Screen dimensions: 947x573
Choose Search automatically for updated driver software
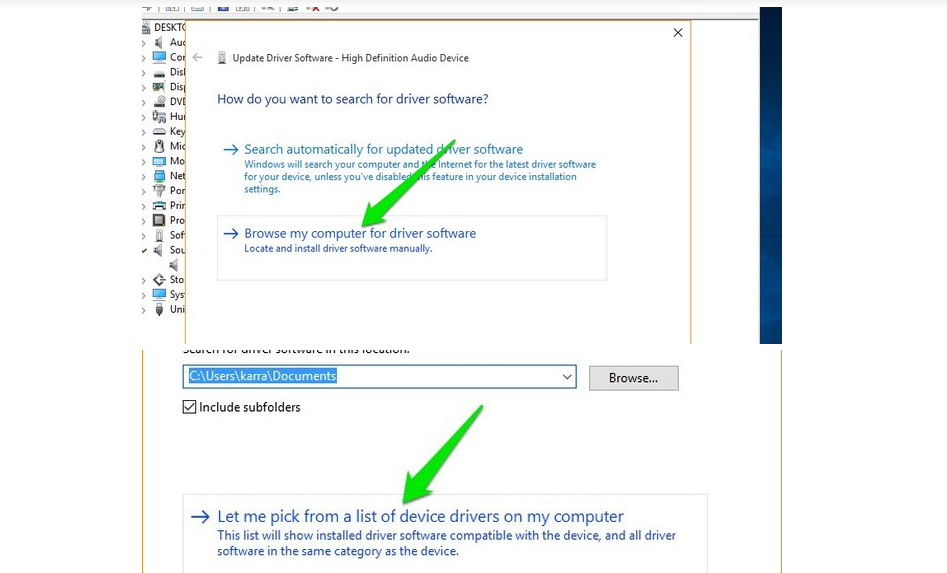[383, 149]
